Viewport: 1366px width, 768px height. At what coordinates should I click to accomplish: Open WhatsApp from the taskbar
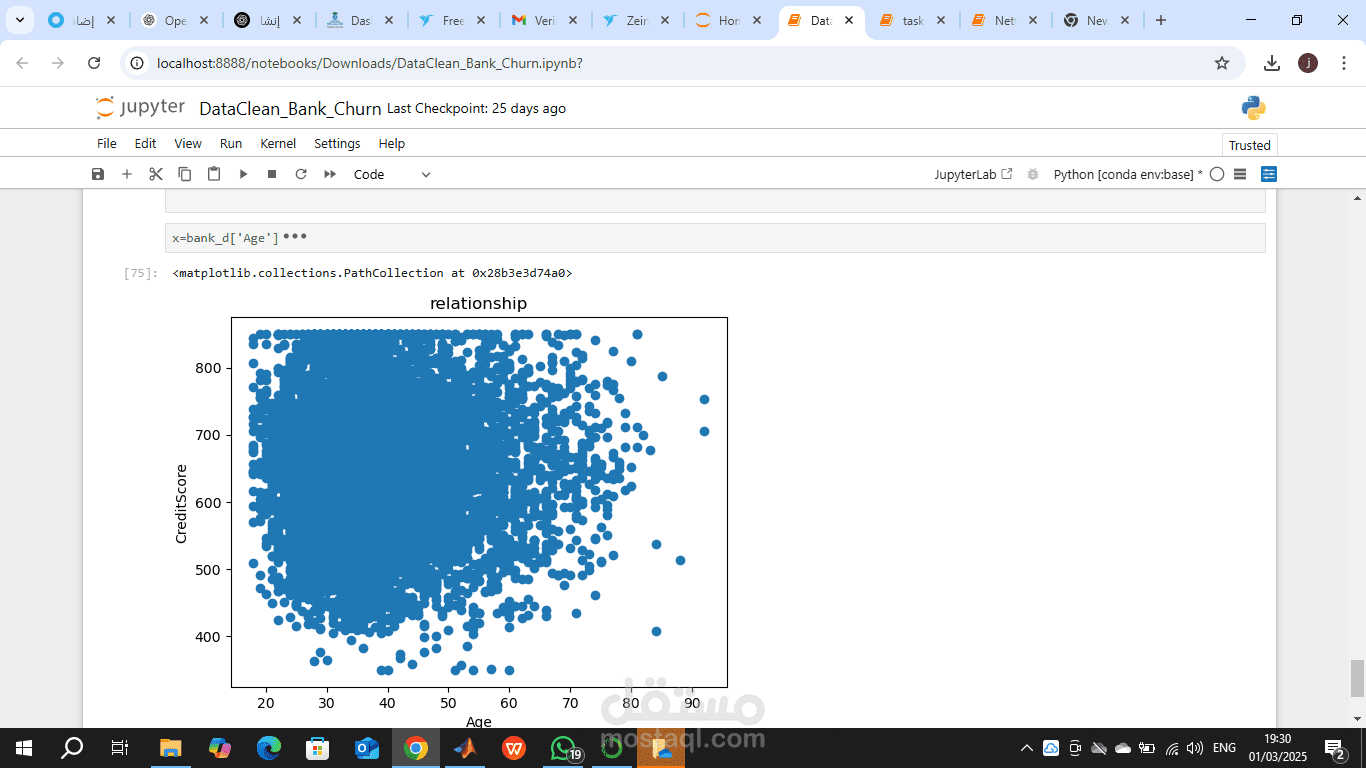(563, 748)
